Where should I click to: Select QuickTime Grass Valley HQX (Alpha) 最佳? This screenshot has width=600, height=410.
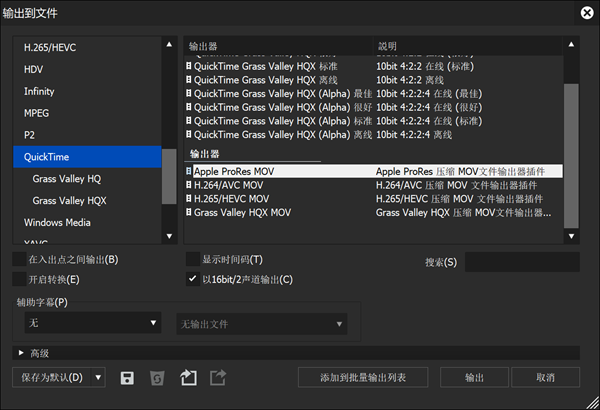coord(374,93)
